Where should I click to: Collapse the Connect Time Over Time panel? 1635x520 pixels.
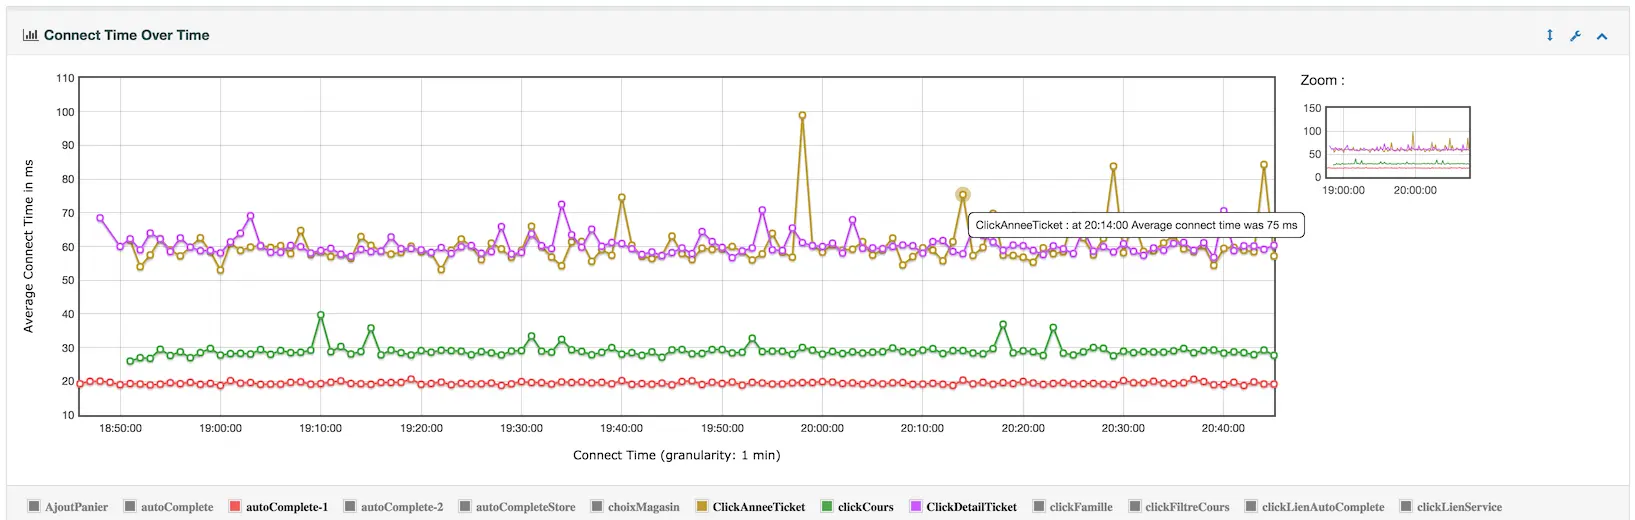(x=1602, y=36)
